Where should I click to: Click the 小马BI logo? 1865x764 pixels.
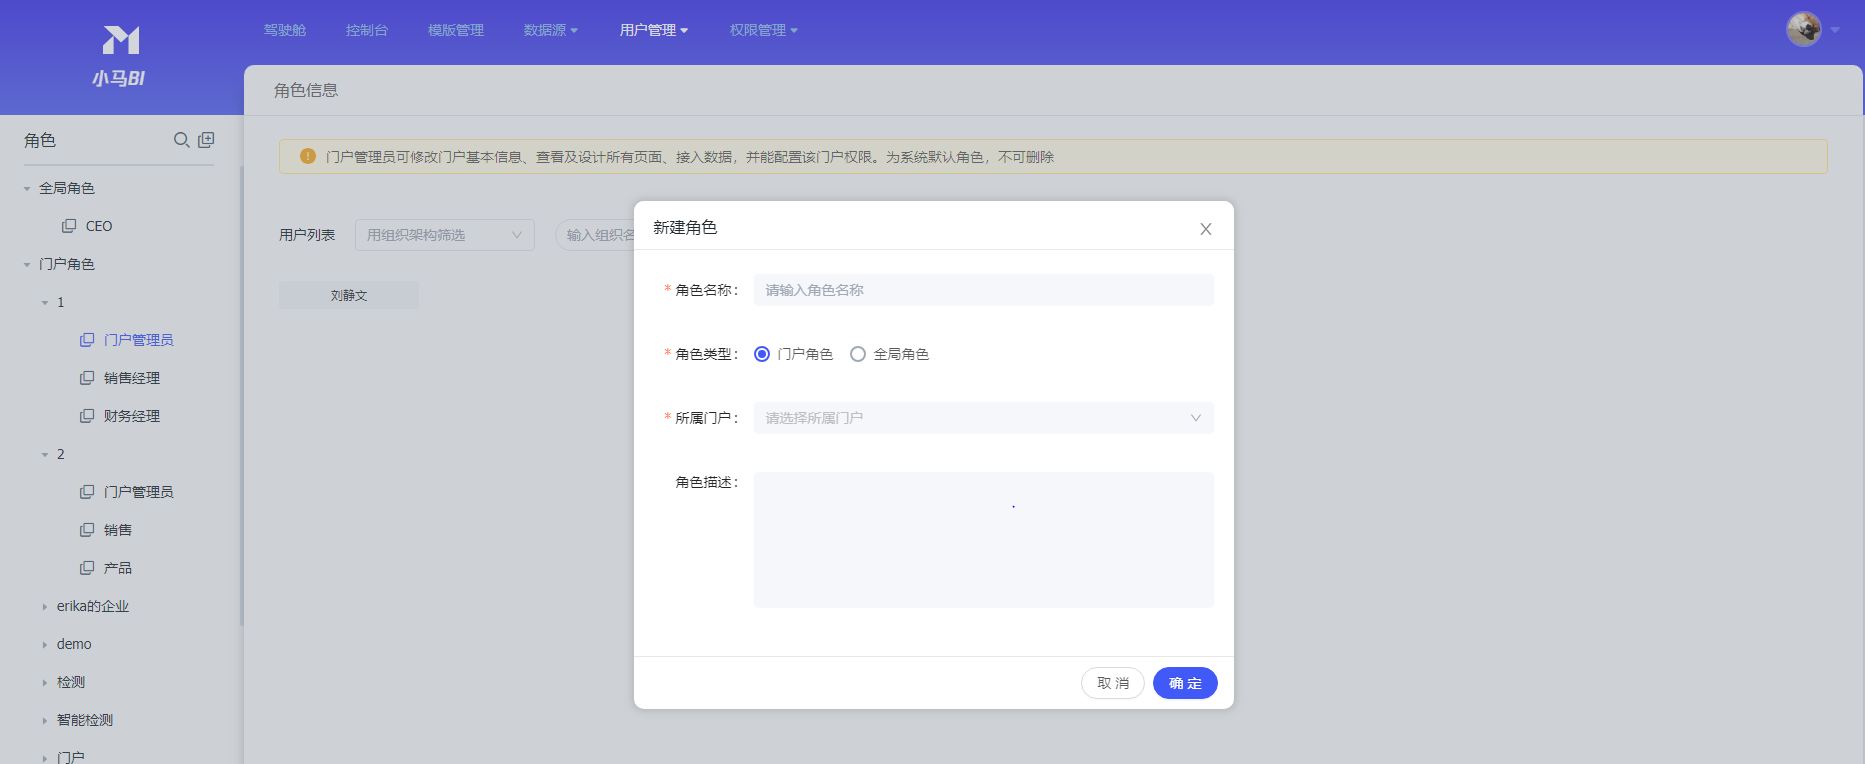coord(121,55)
